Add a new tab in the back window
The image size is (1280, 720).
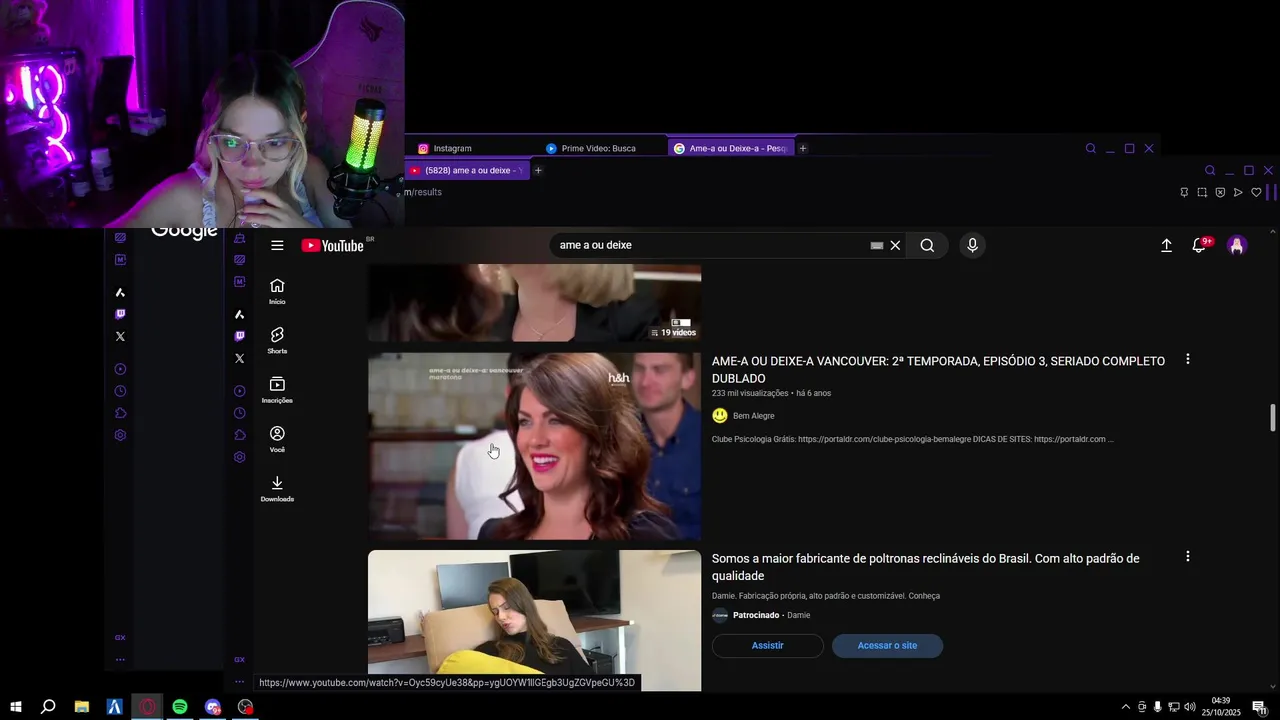coord(802,148)
